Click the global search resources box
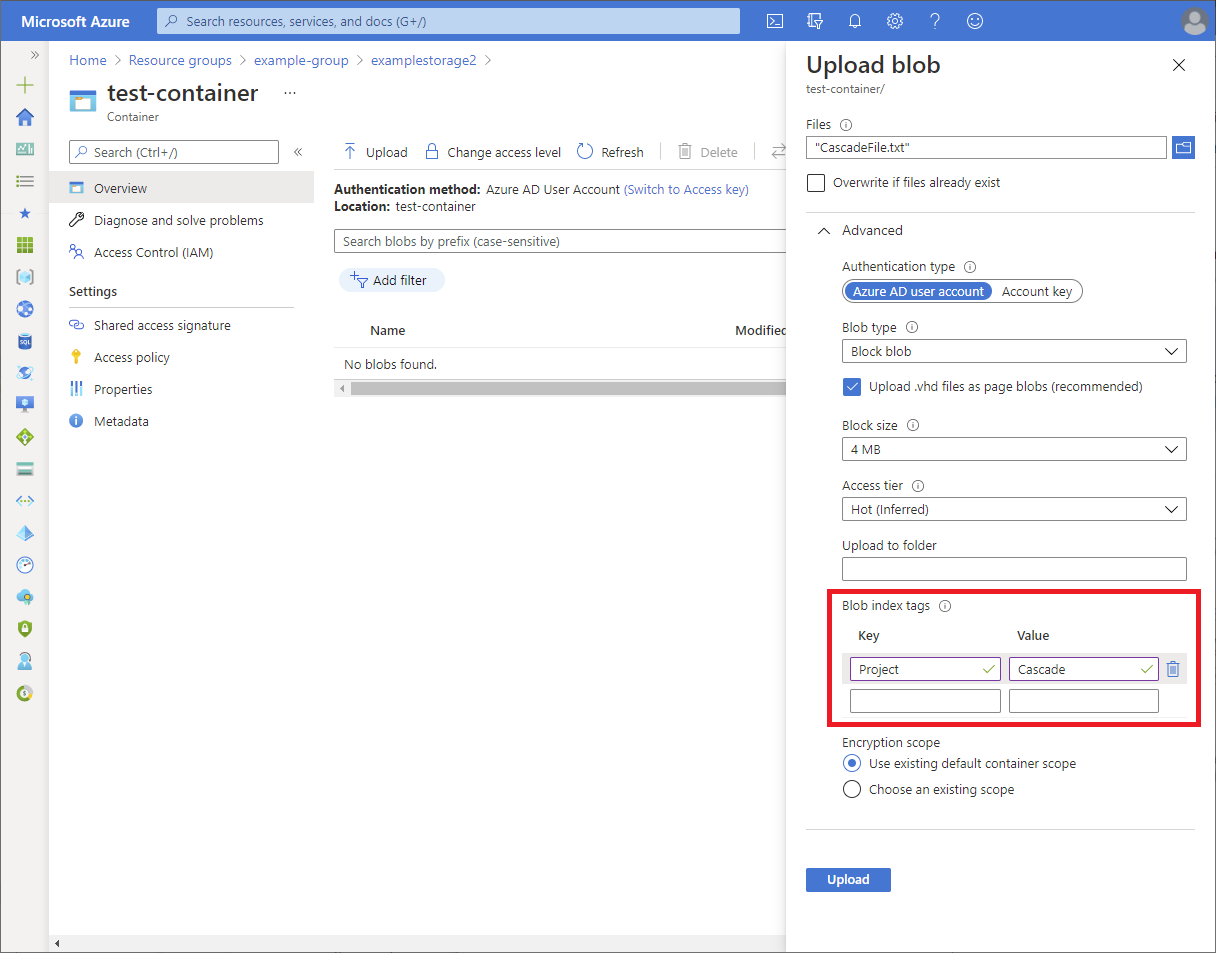The height and width of the screenshot is (953, 1216). [x=449, y=21]
